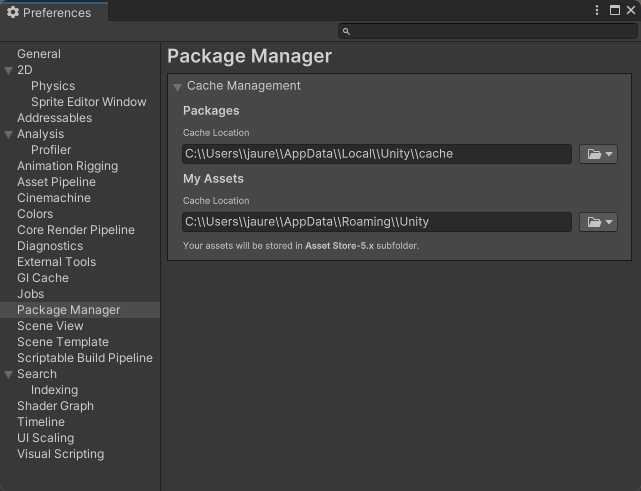Viewport: 641px width, 491px height.
Task: Collapse the Cache Management foldout
Action: (177, 87)
